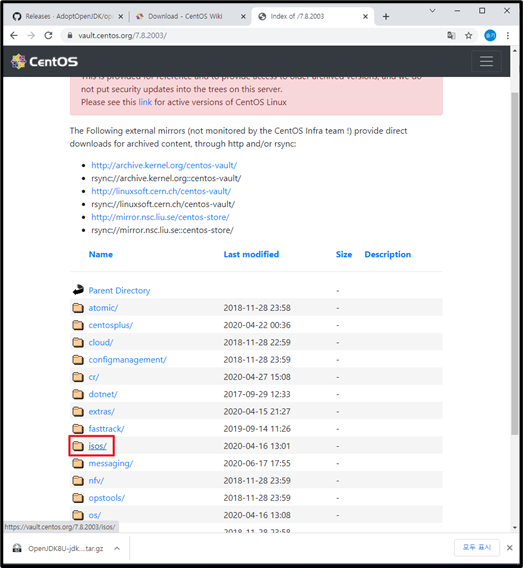Close the Releases AdoptOpenJDK tab
This screenshot has width=523, height=568.
click(x=121, y=16)
